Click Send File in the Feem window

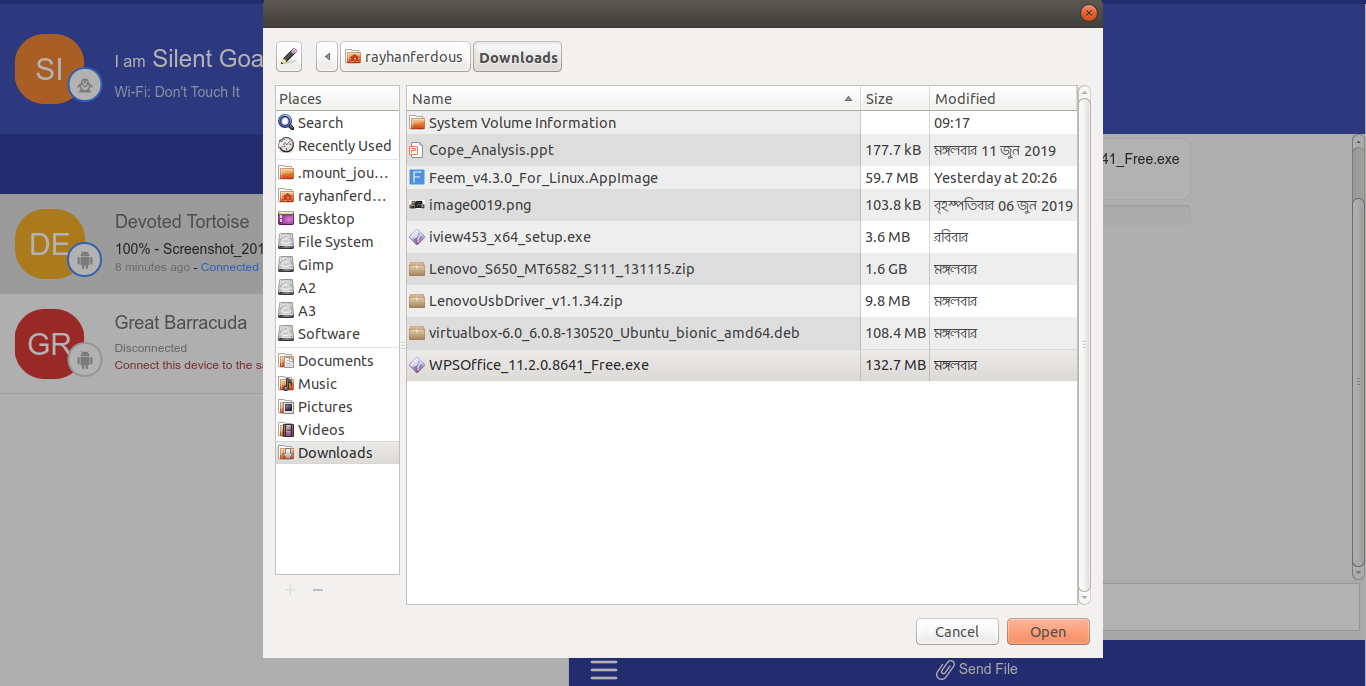click(x=977, y=669)
